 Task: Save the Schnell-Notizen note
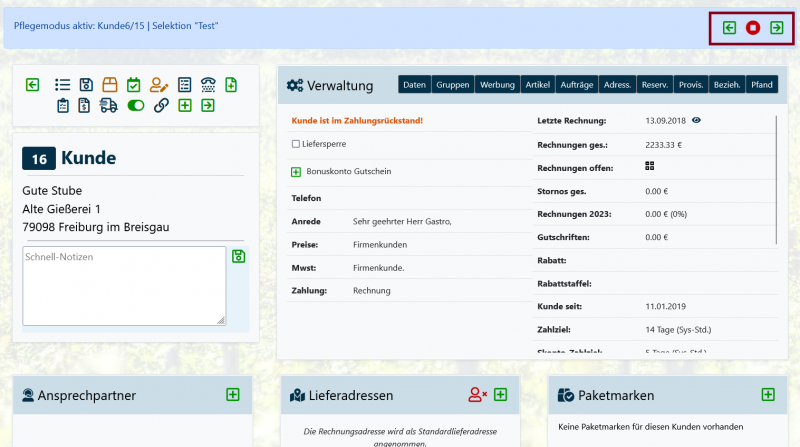tap(238, 257)
